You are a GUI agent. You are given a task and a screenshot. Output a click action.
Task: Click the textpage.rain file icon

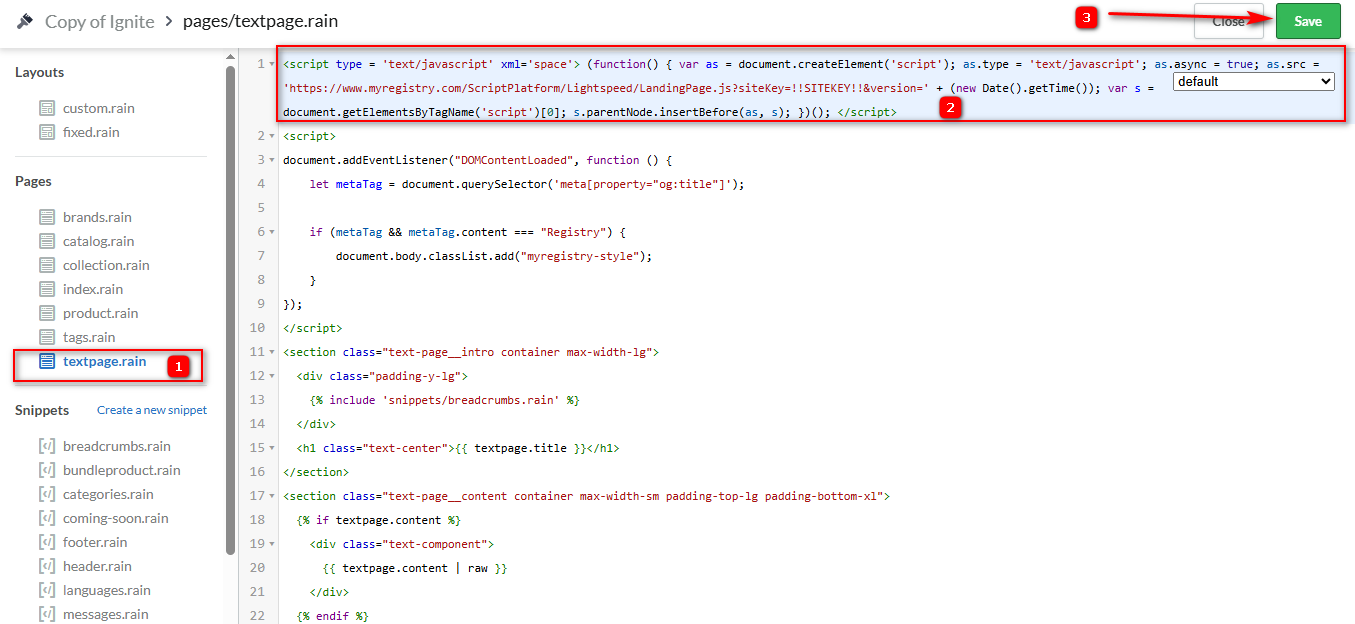point(47,361)
